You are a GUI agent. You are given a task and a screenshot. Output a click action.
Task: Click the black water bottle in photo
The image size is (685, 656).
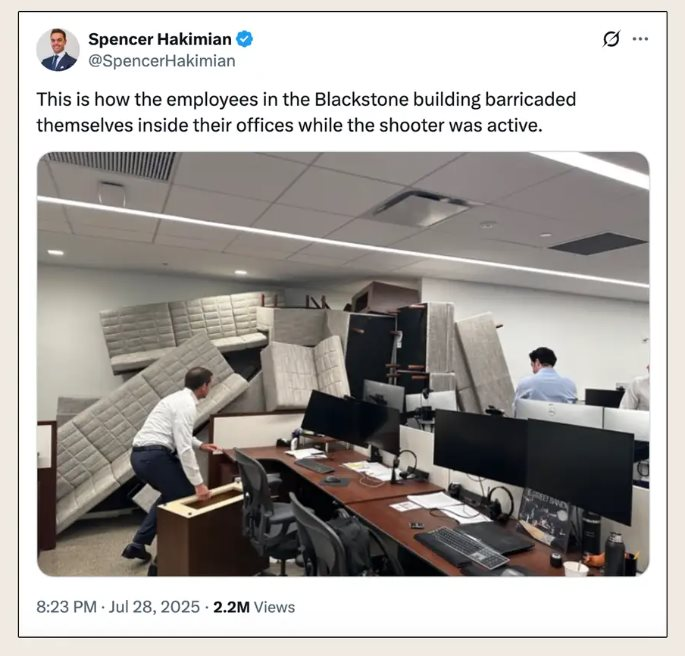pyautogui.click(x=614, y=554)
